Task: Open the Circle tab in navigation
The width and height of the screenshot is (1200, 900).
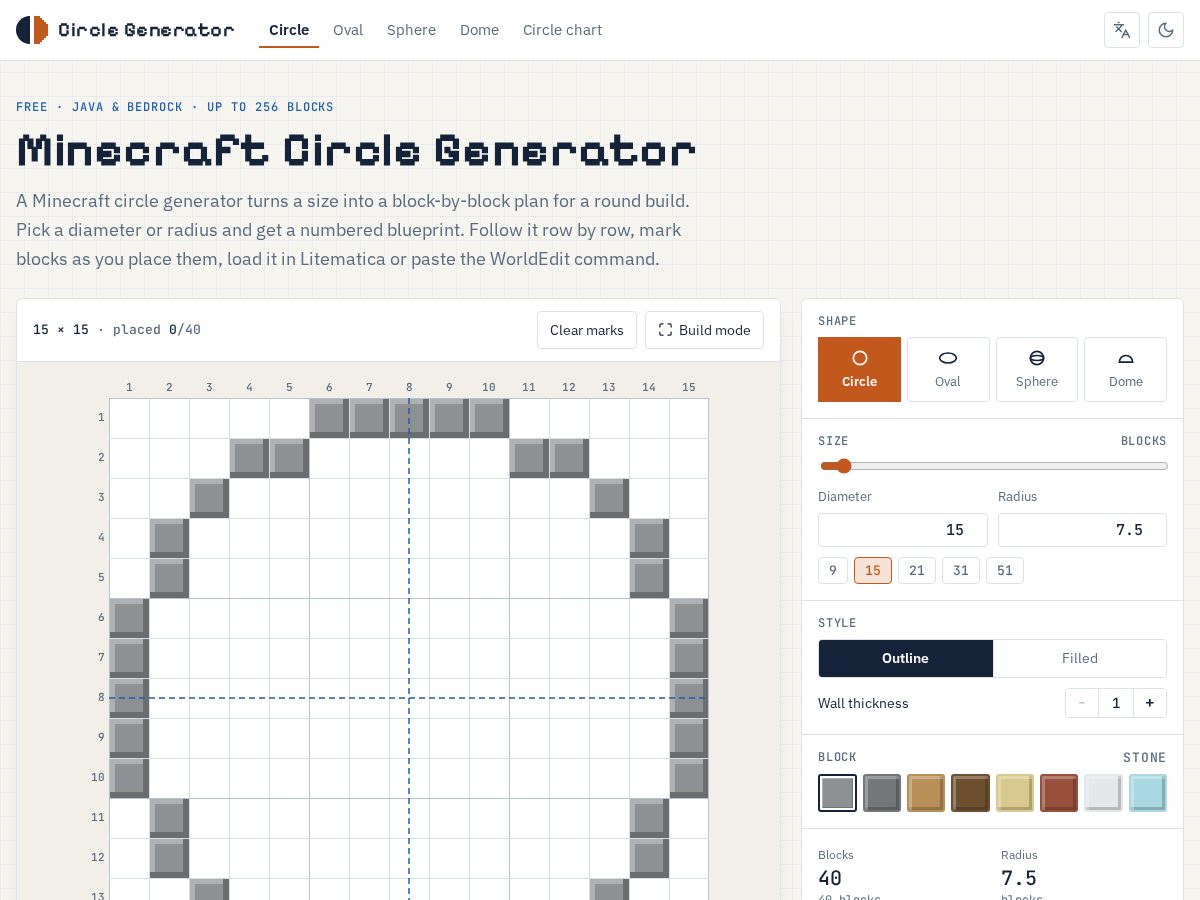Action: pyautogui.click(x=289, y=30)
